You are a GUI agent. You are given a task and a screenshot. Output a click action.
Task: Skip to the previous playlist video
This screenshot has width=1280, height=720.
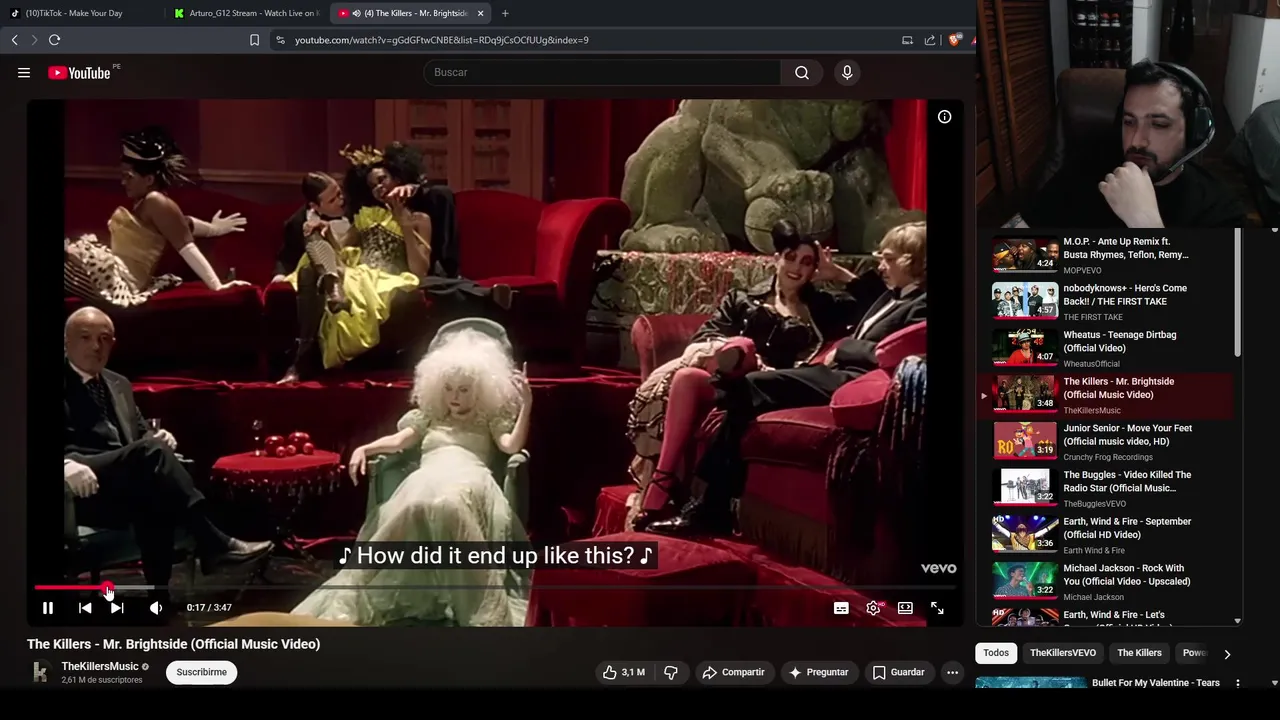point(85,608)
